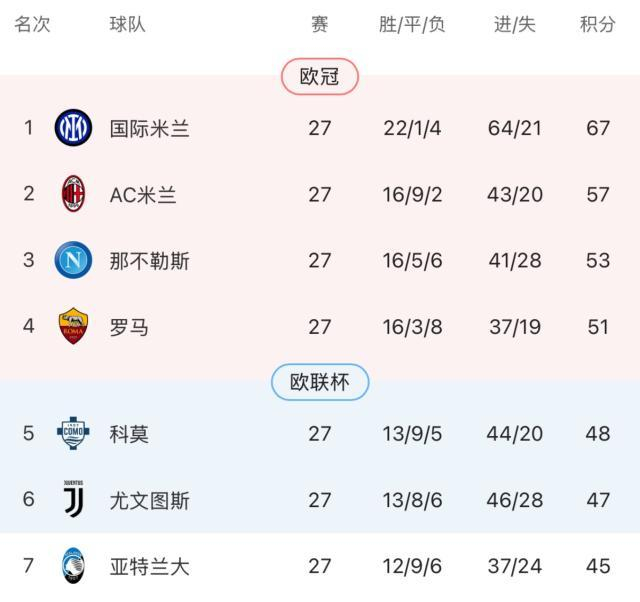Click the AC Milan club crest
Screen dimensions: 640x602
74,194
